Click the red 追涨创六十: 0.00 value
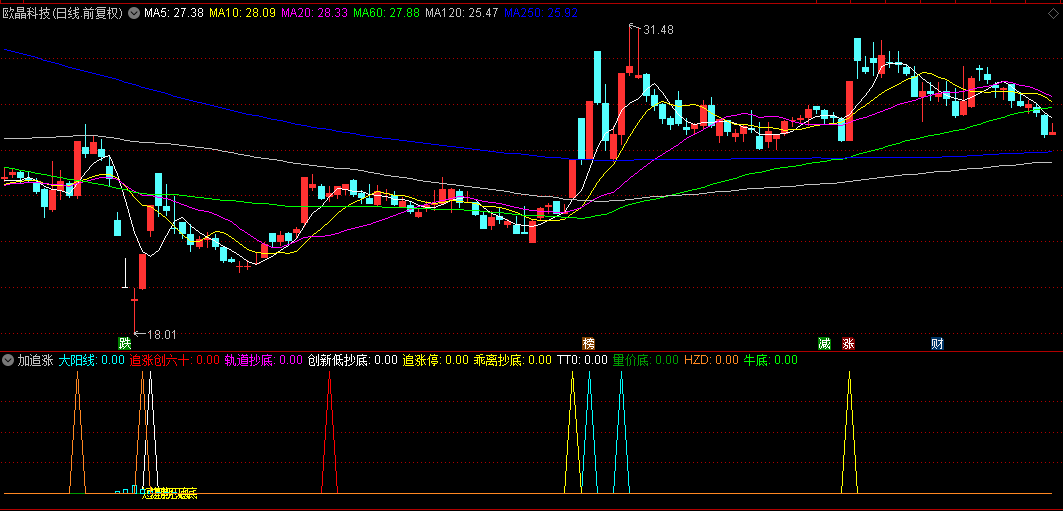 pyautogui.click(x=175, y=360)
